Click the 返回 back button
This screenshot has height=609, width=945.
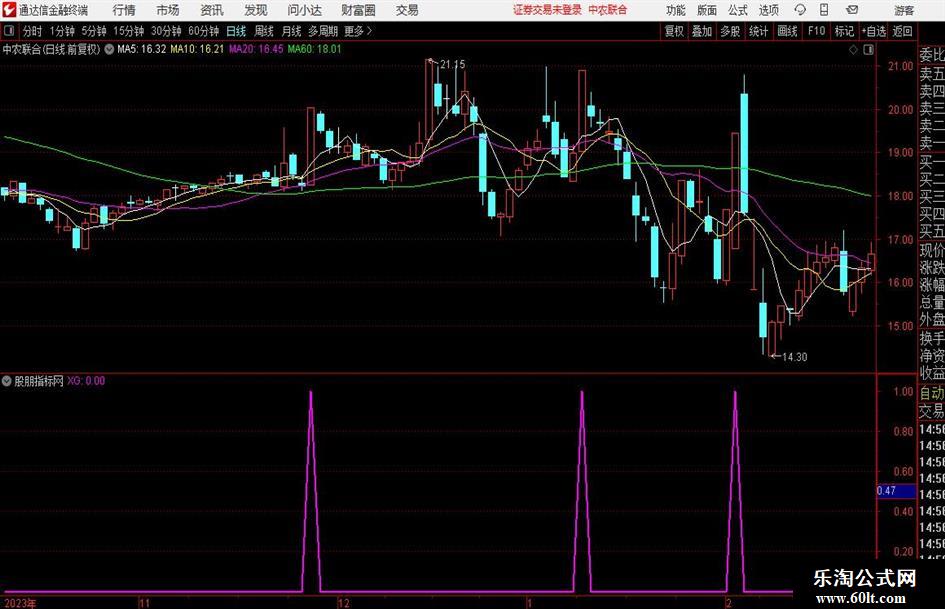pyautogui.click(x=902, y=31)
